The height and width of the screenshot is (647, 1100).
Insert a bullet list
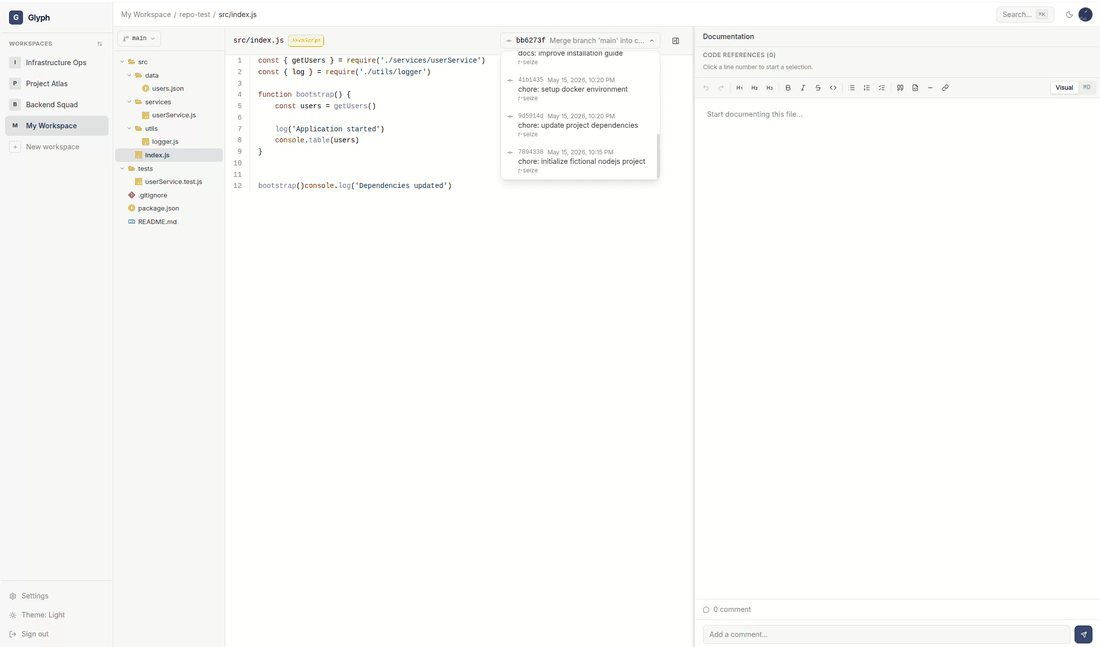coord(852,88)
